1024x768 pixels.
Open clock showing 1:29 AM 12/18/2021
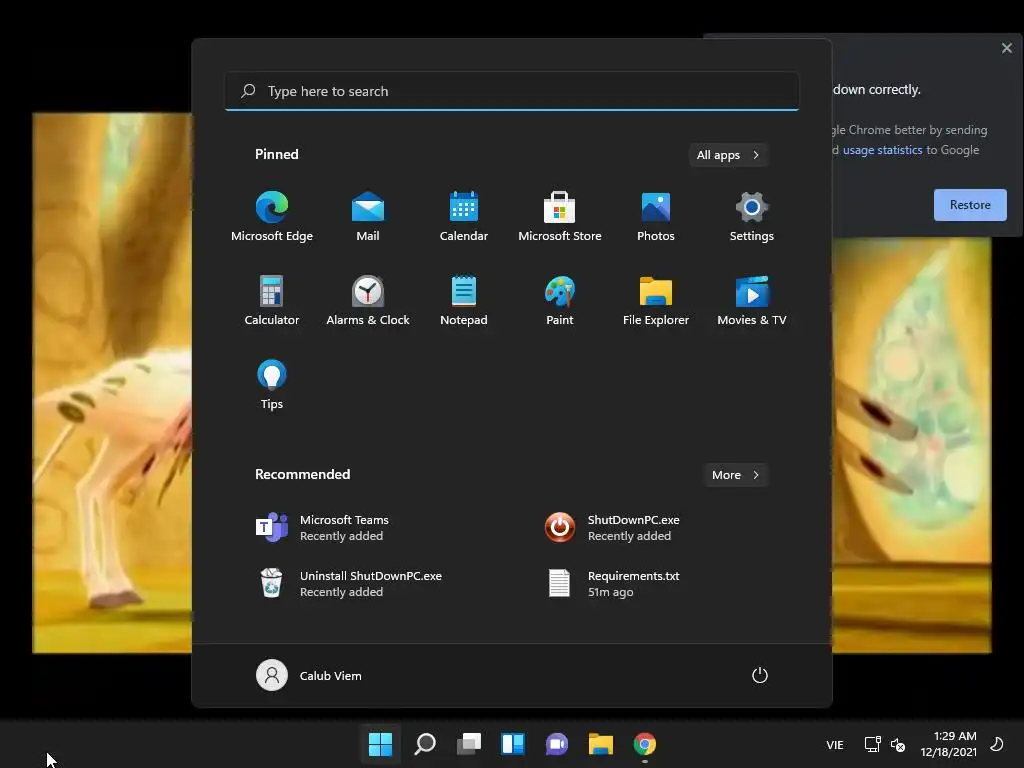click(x=948, y=744)
